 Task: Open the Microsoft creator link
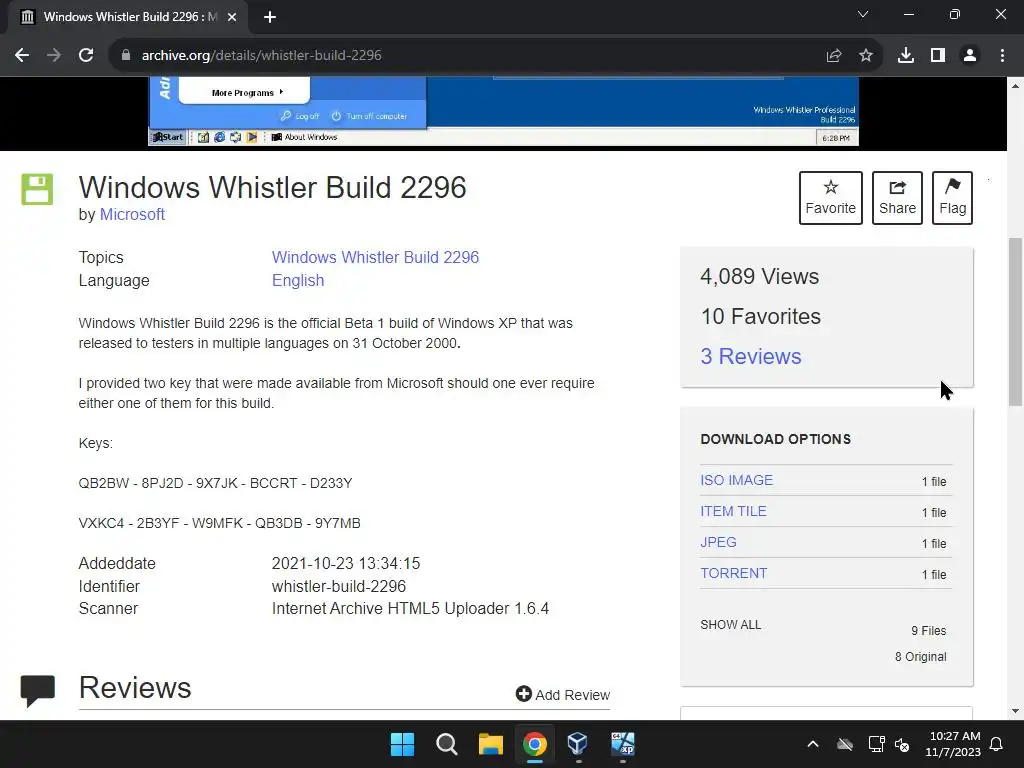[x=132, y=214]
